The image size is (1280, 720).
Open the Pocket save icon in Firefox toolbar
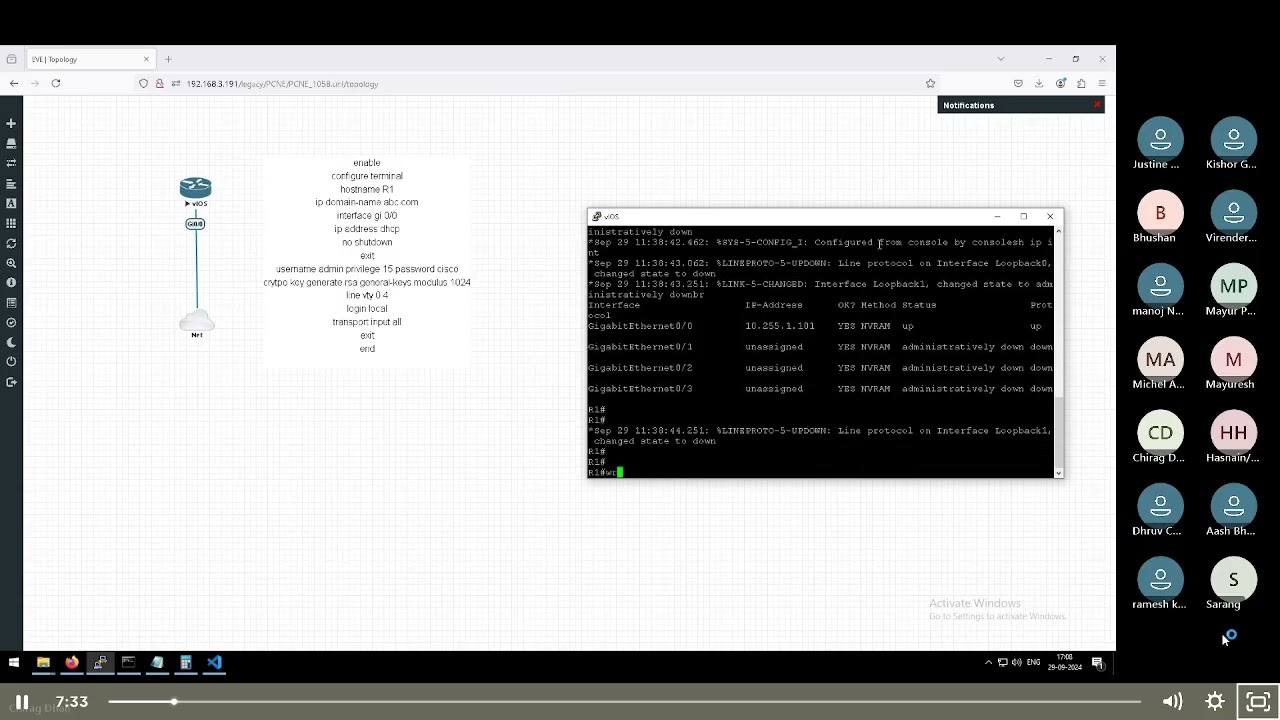1018,84
